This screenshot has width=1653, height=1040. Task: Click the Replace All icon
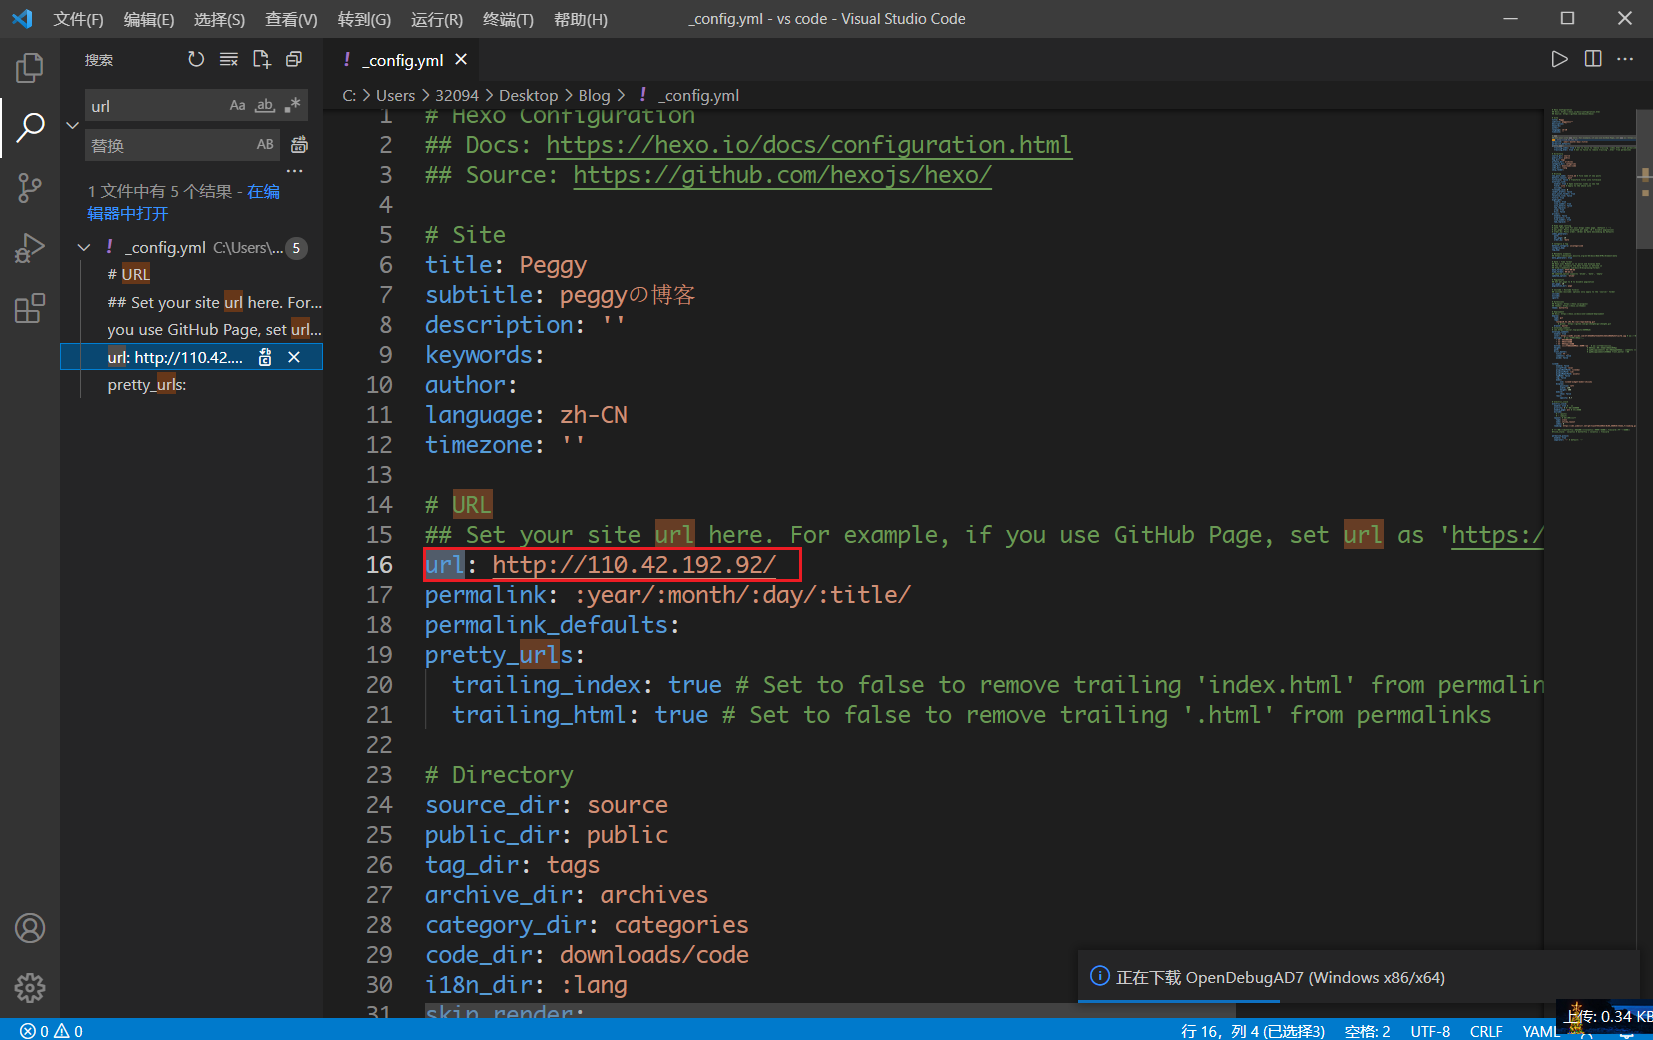coord(299,145)
